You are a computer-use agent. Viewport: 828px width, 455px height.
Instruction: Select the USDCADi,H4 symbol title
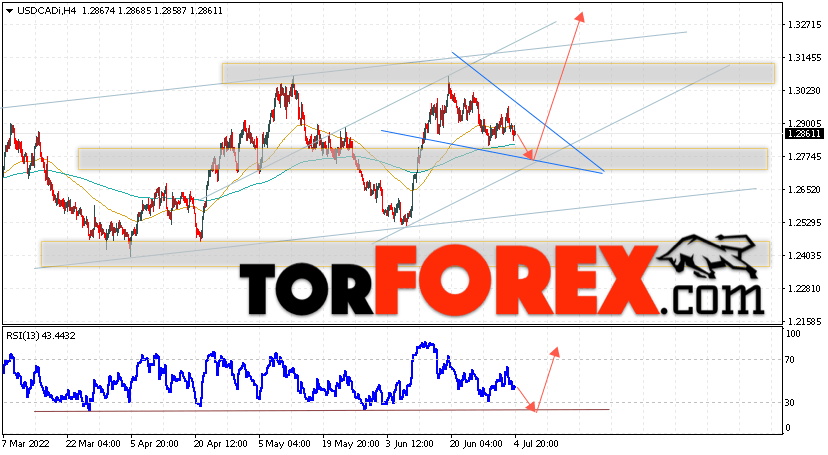[47, 11]
